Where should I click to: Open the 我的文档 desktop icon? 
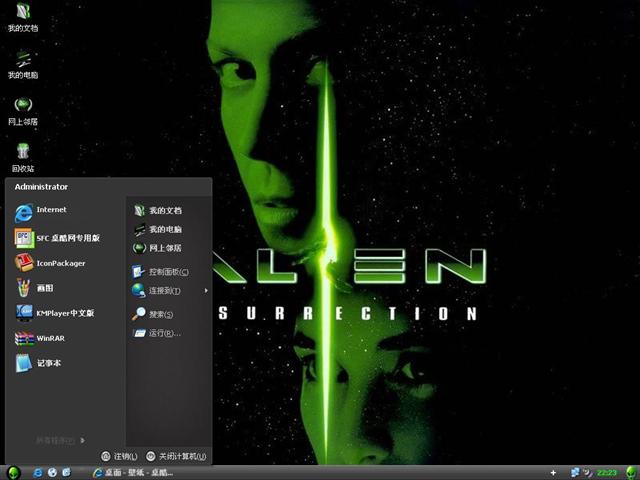coord(23,18)
